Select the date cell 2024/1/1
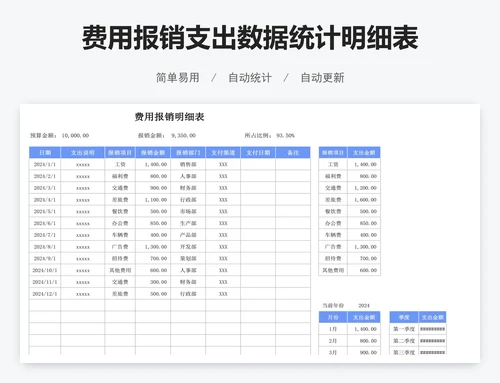The height and width of the screenshot is (383, 500). [45, 164]
